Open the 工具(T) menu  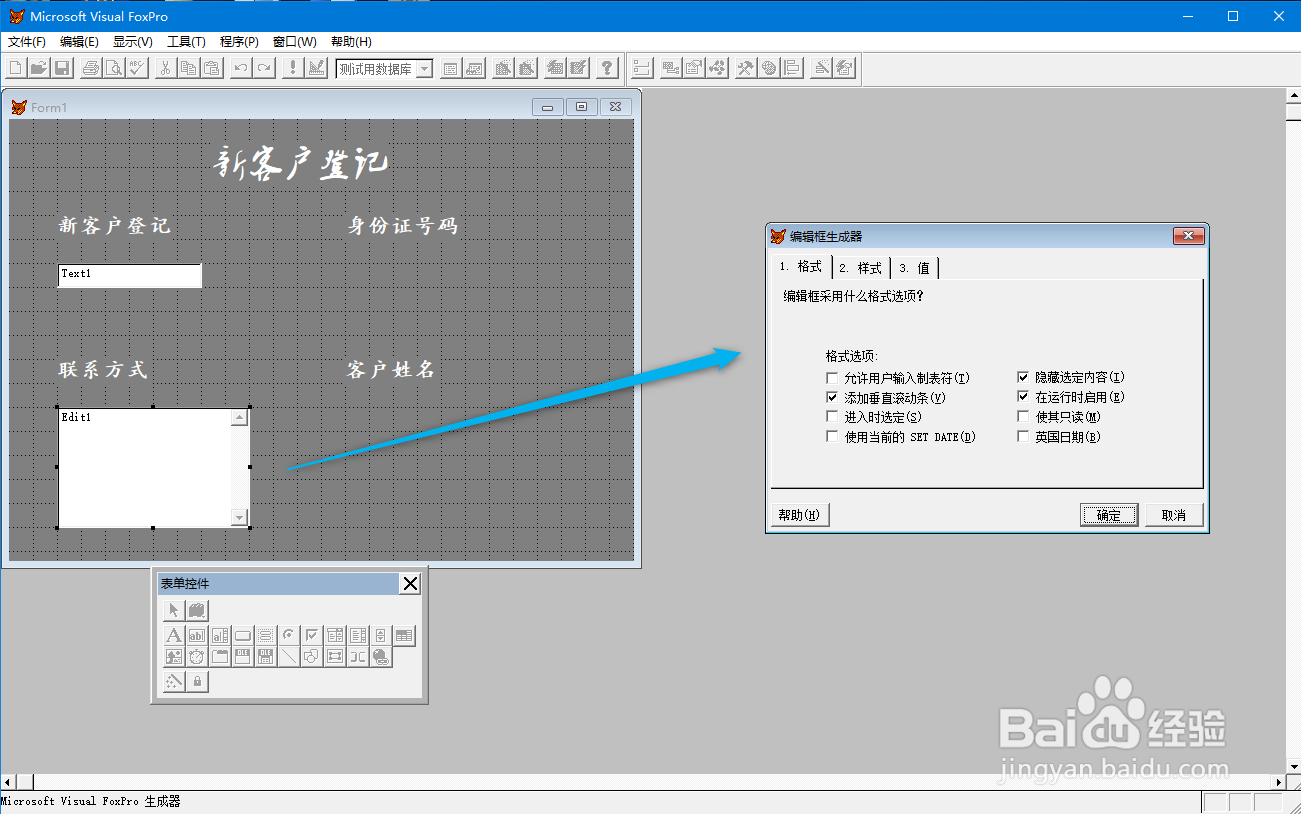(186, 41)
